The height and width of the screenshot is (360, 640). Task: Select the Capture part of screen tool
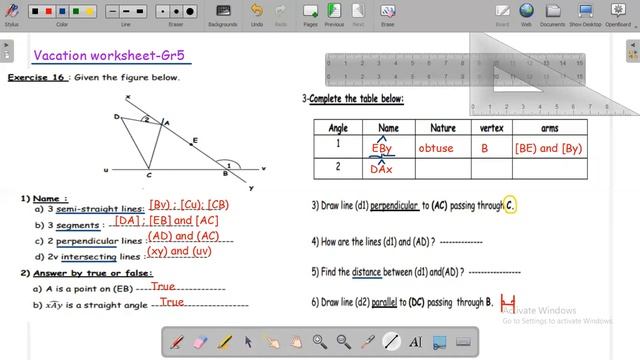439,342
